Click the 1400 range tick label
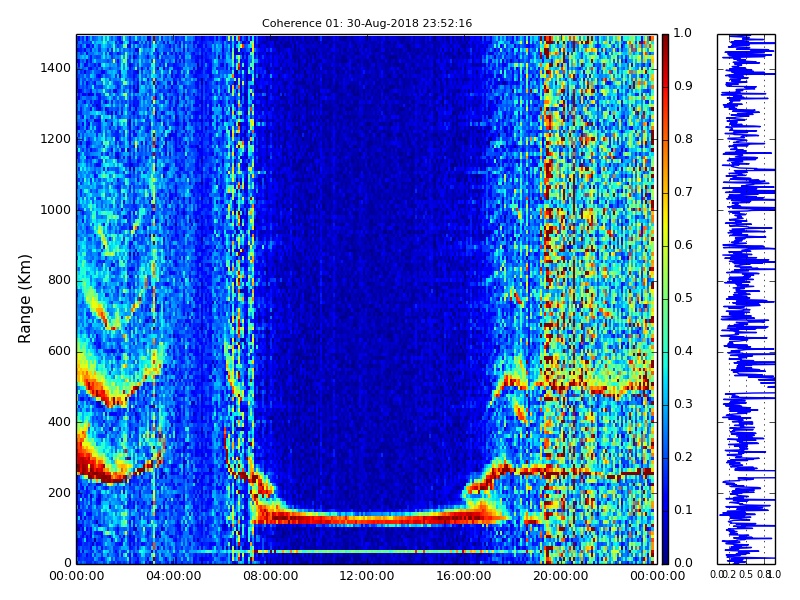Viewport: 800px width, 600px height. 56,68
